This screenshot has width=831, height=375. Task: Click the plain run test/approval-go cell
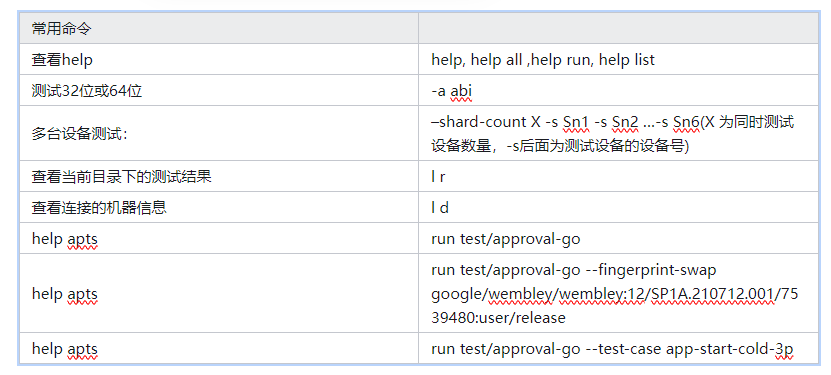618,238
